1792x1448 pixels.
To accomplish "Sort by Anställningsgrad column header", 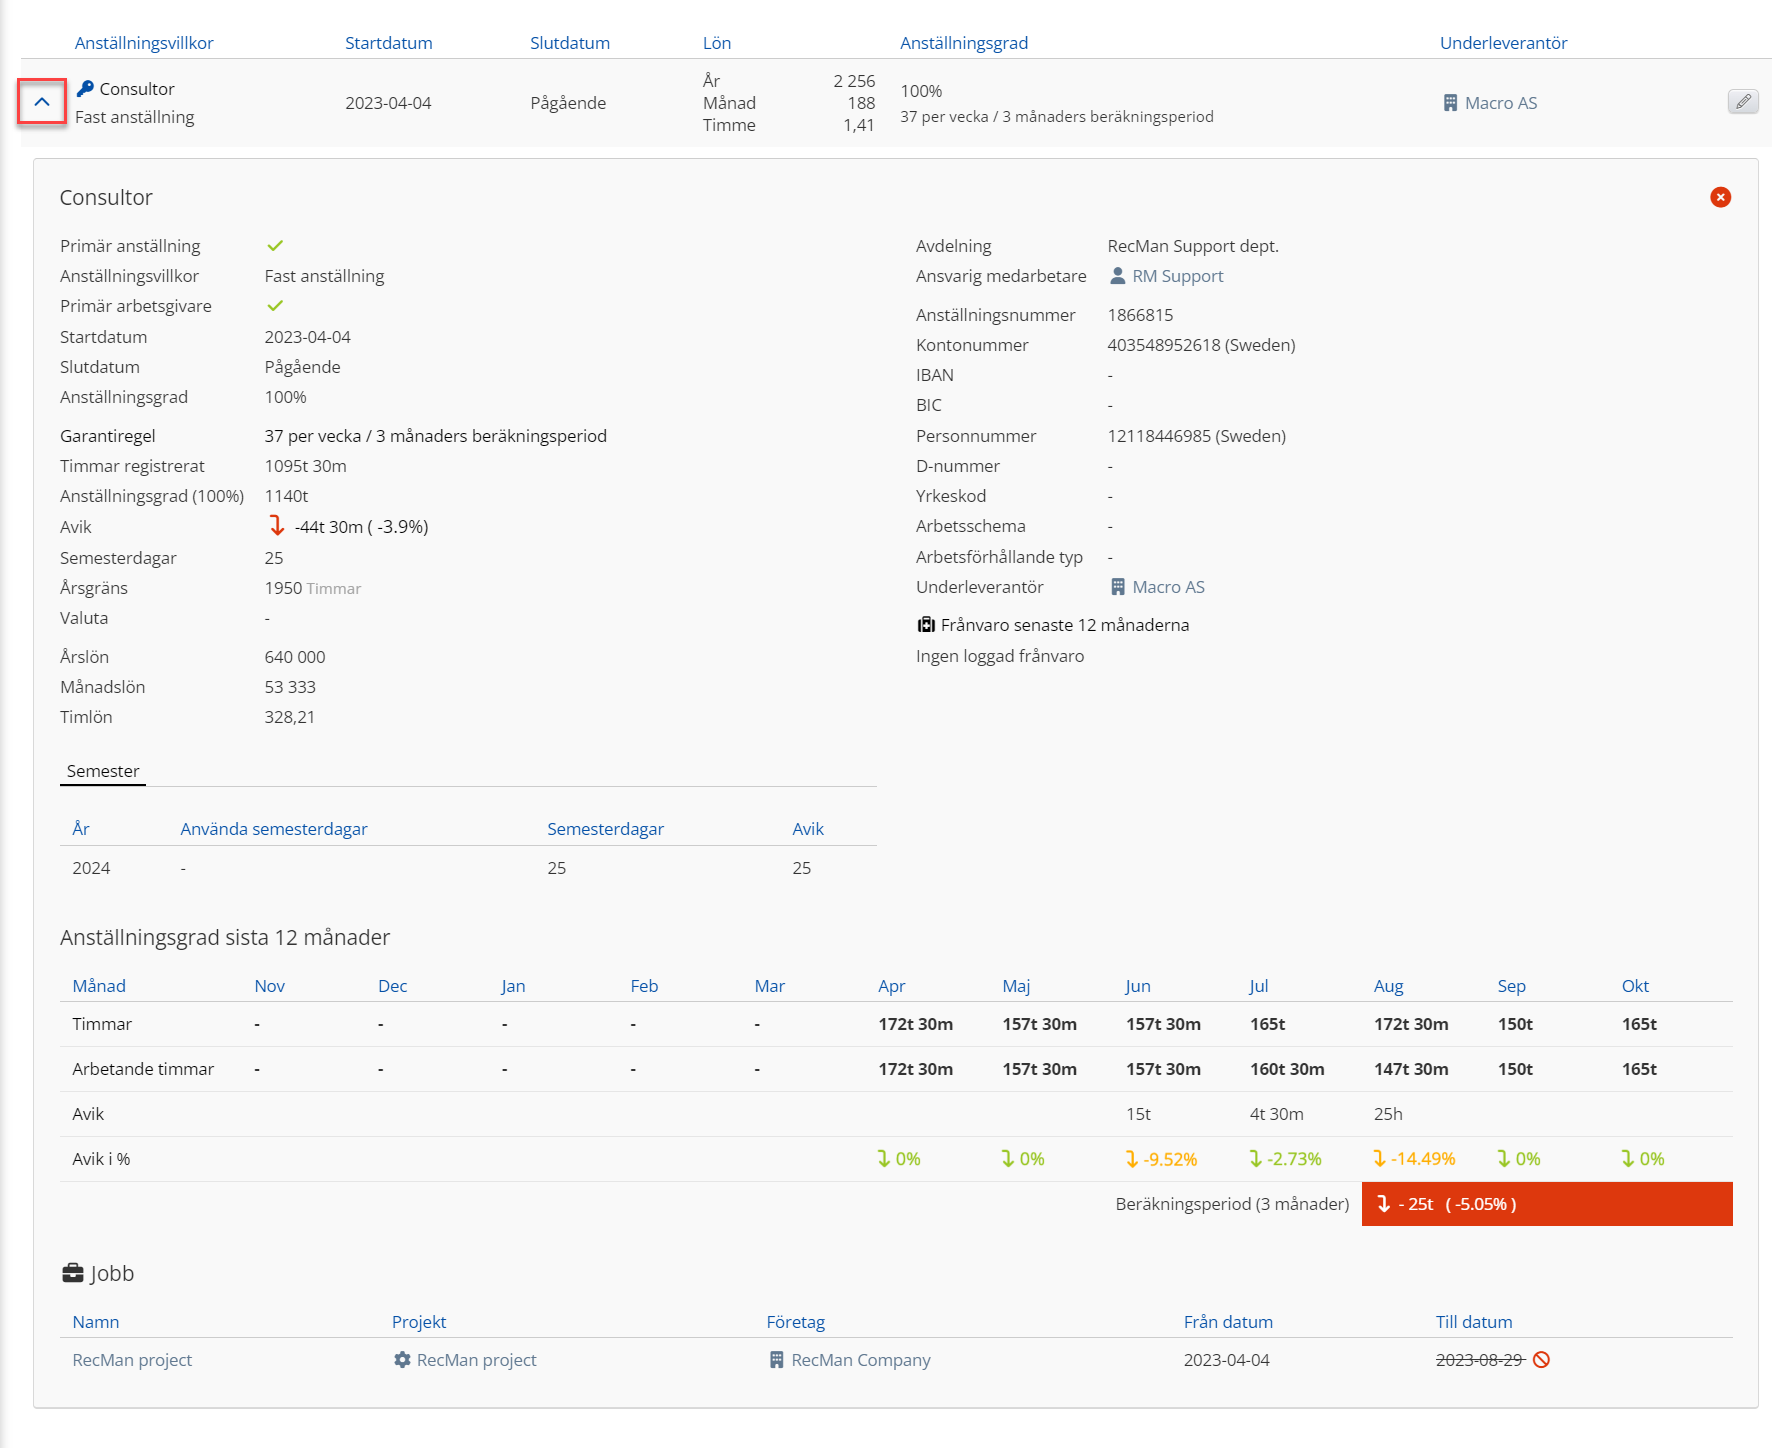I will point(963,43).
